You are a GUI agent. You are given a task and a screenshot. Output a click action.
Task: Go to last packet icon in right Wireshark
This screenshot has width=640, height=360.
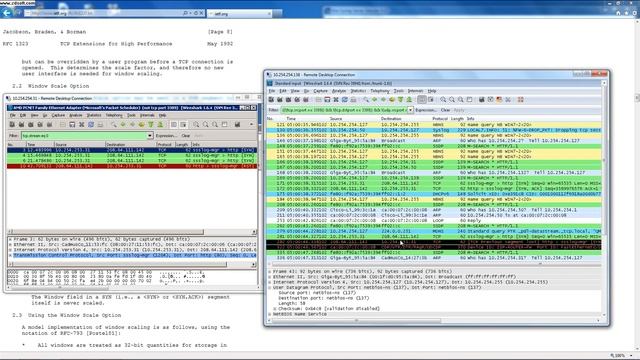click(409, 100)
